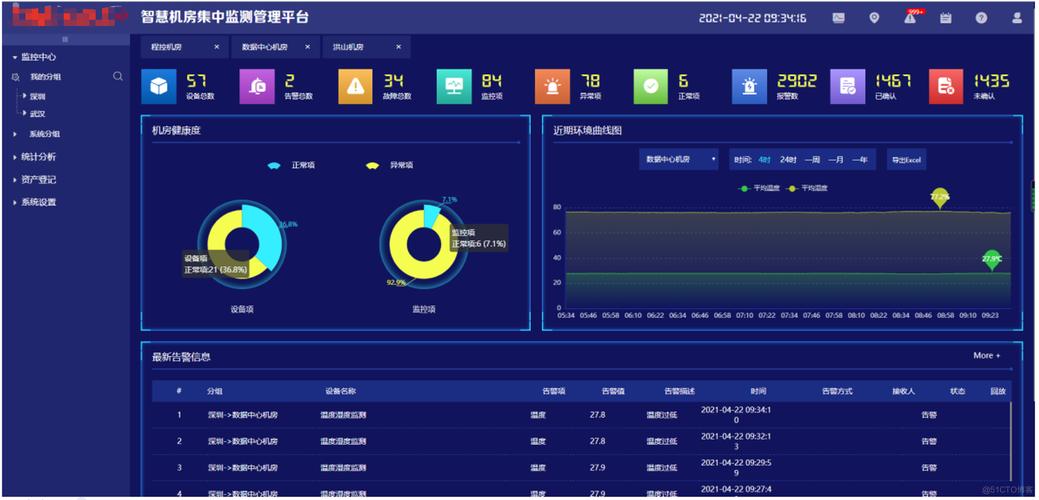Expand the 武汉 tree node
1039x500 pixels.
pos(25,113)
